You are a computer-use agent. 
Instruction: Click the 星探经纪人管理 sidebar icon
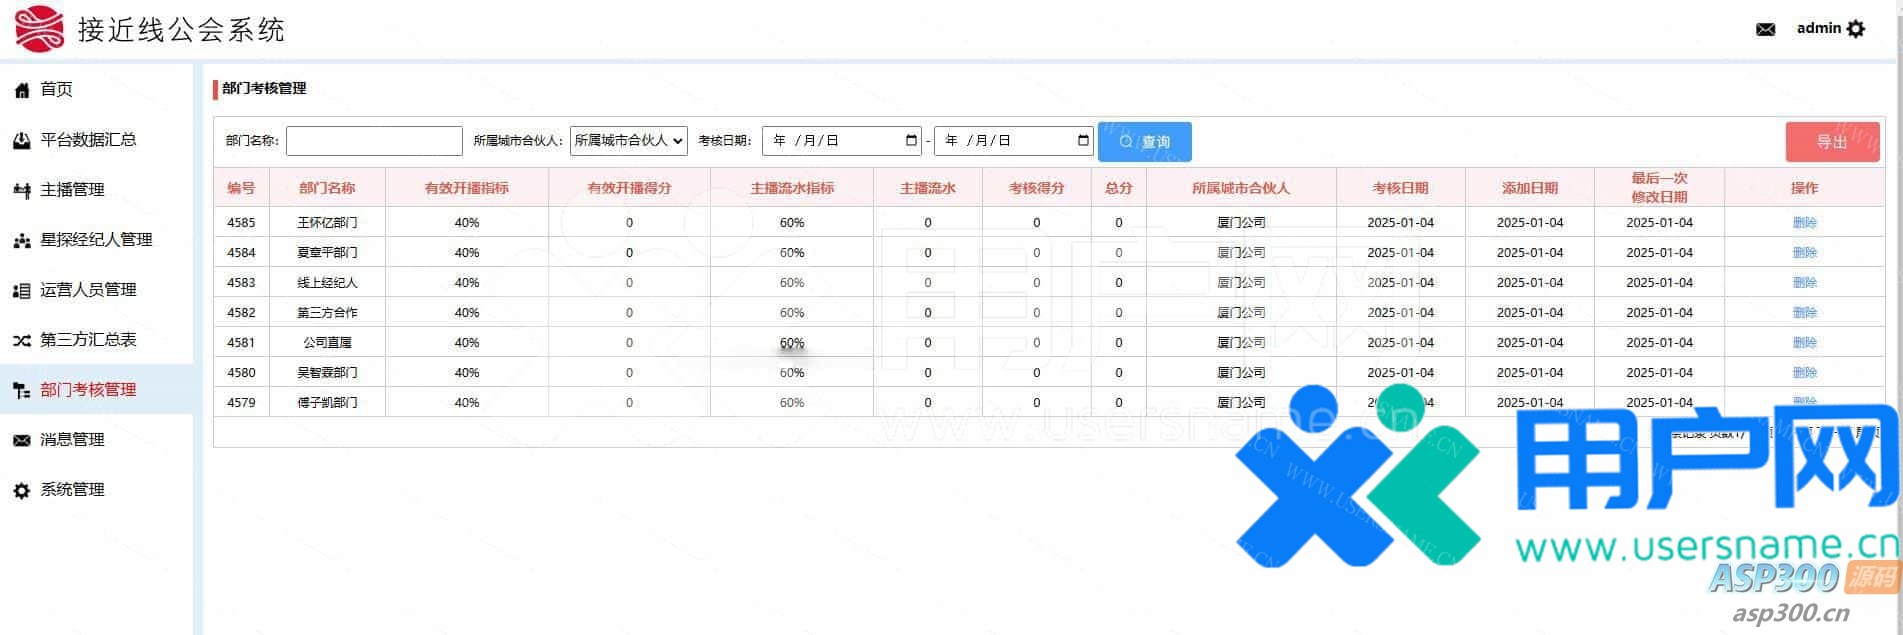(21, 241)
